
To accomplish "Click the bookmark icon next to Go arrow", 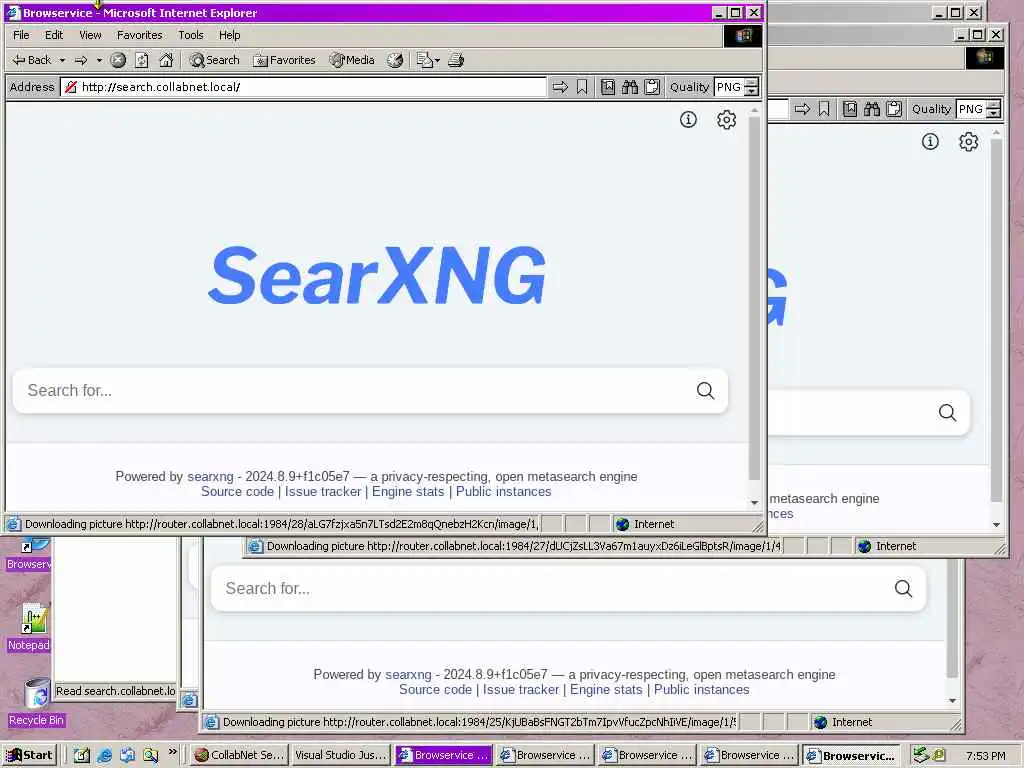I will 582,87.
